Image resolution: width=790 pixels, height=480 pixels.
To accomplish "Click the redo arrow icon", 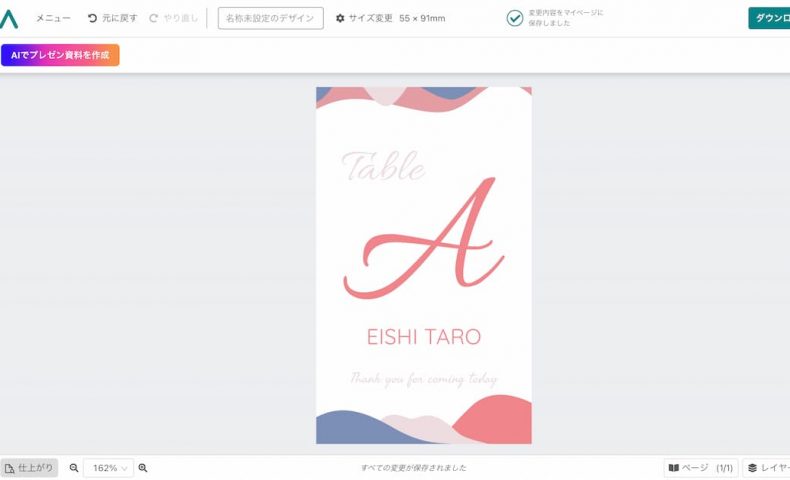I will click(154, 18).
